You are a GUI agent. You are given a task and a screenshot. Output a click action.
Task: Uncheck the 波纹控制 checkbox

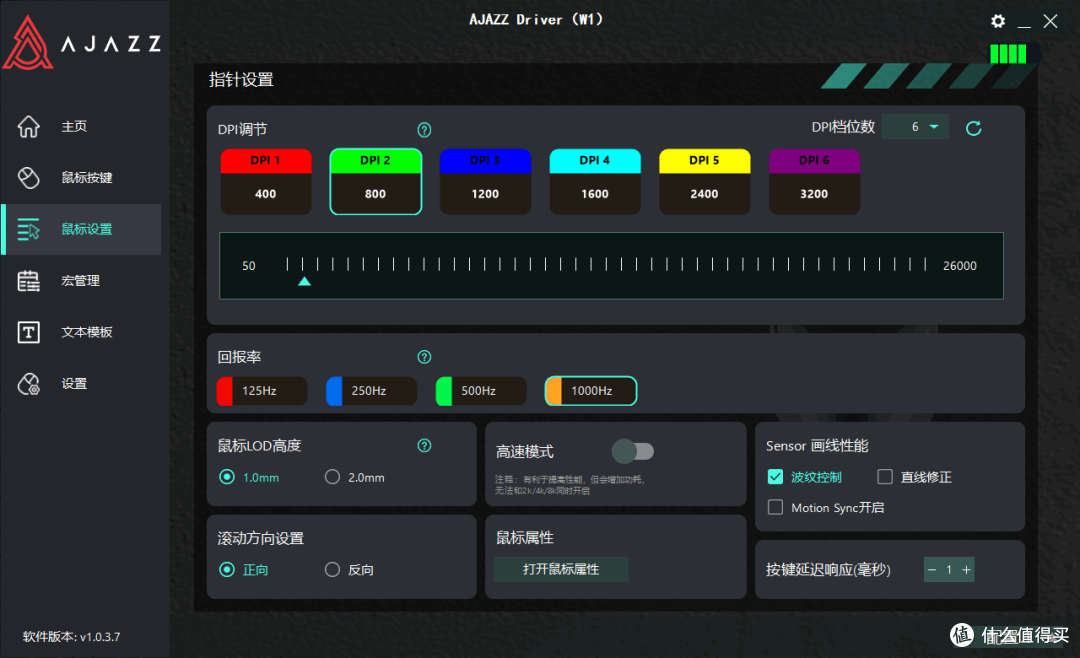pos(776,476)
